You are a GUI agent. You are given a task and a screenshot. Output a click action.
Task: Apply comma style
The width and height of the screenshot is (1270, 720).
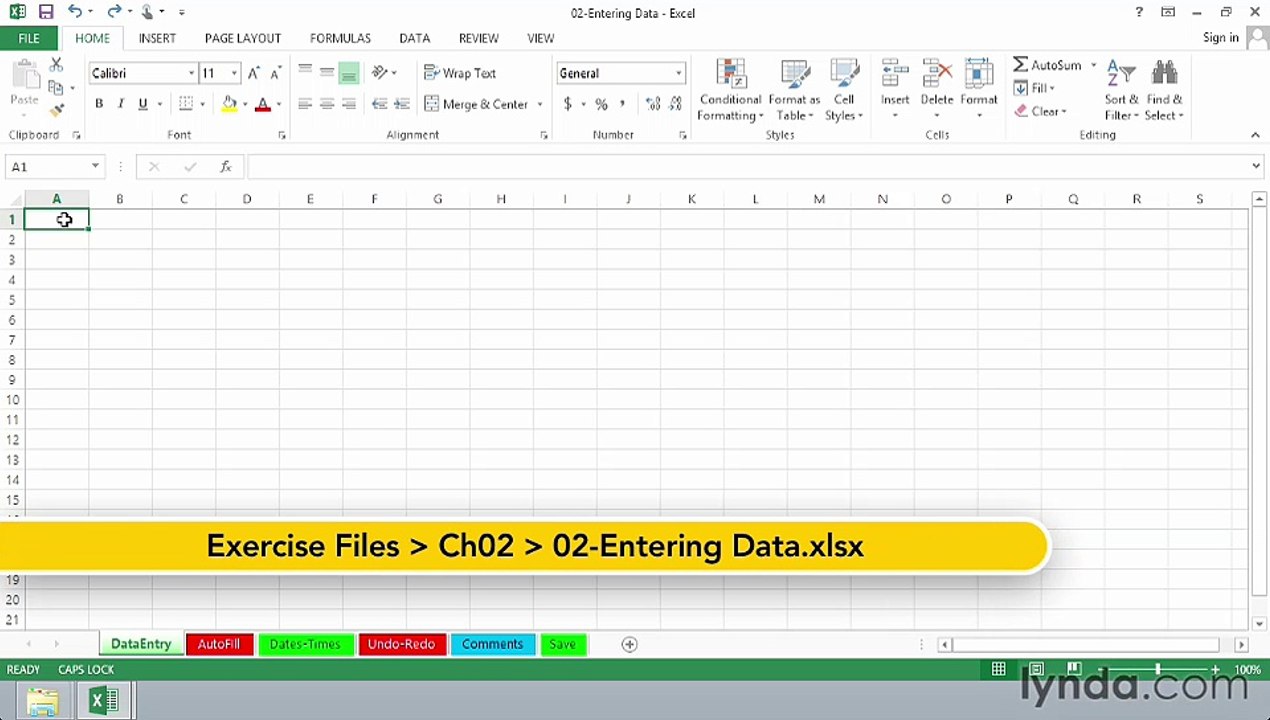click(x=623, y=104)
